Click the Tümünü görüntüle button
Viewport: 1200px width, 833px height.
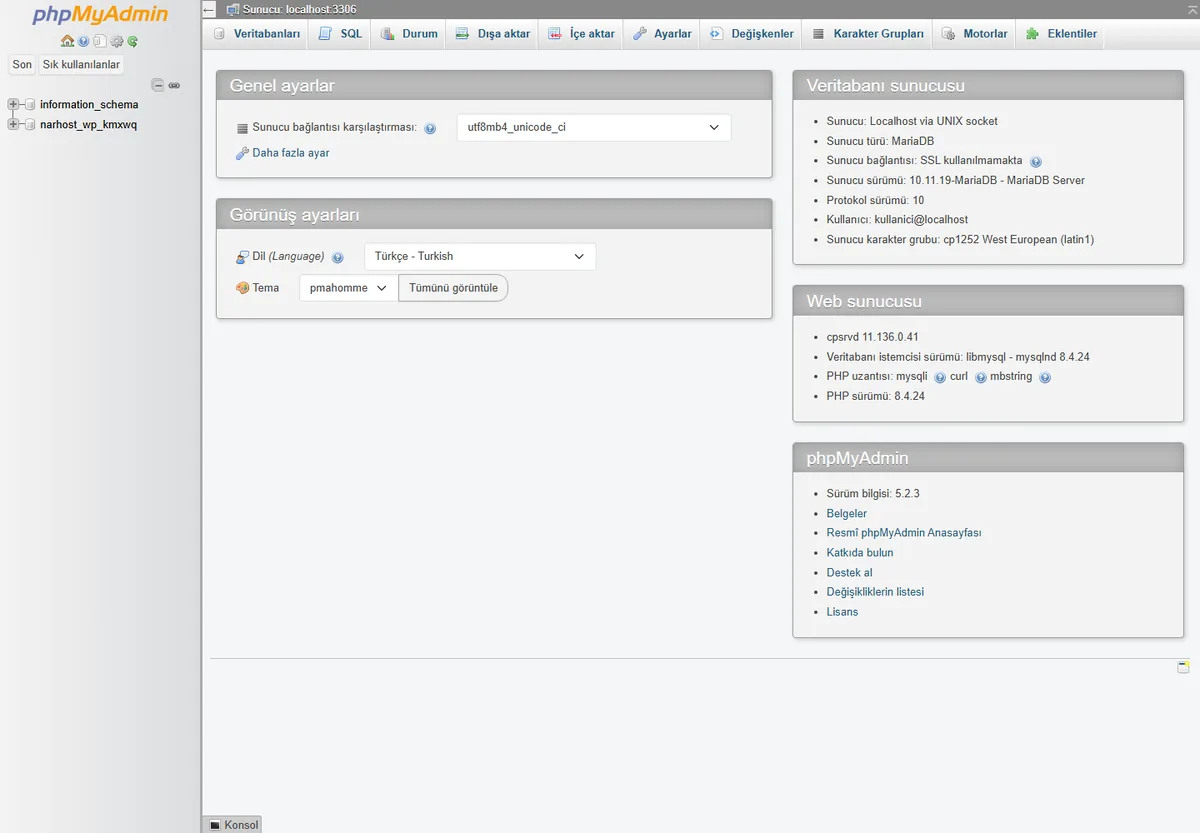coord(453,288)
